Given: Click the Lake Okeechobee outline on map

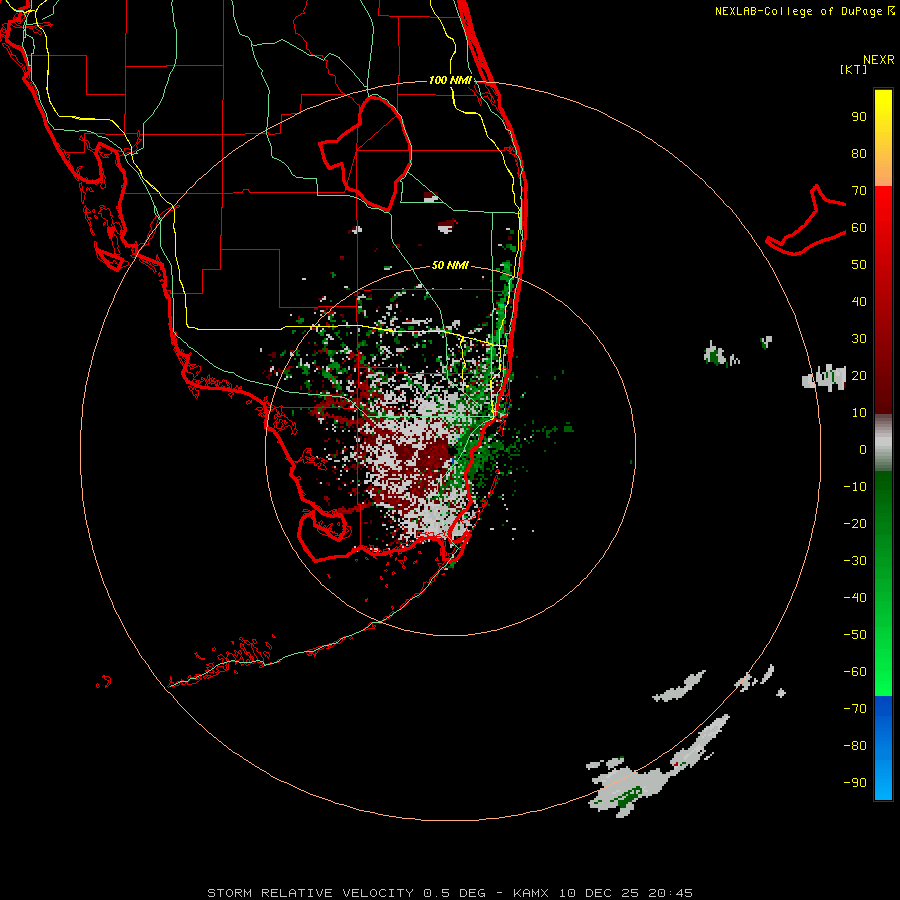Looking at the screenshot, I should click(x=366, y=153).
